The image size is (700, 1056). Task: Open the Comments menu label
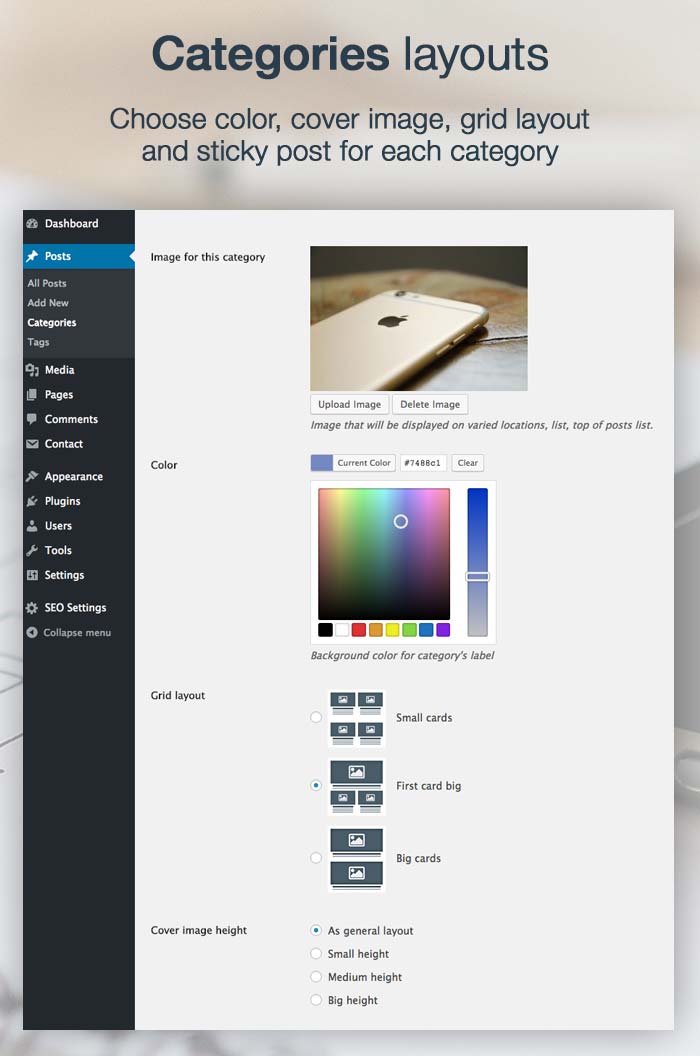[71, 419]
